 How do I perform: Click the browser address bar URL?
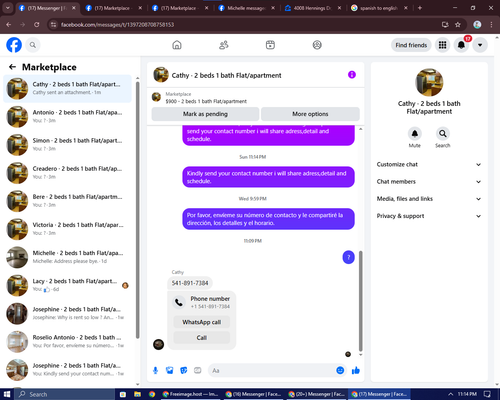pyautogui.click(x=117, y=25)
